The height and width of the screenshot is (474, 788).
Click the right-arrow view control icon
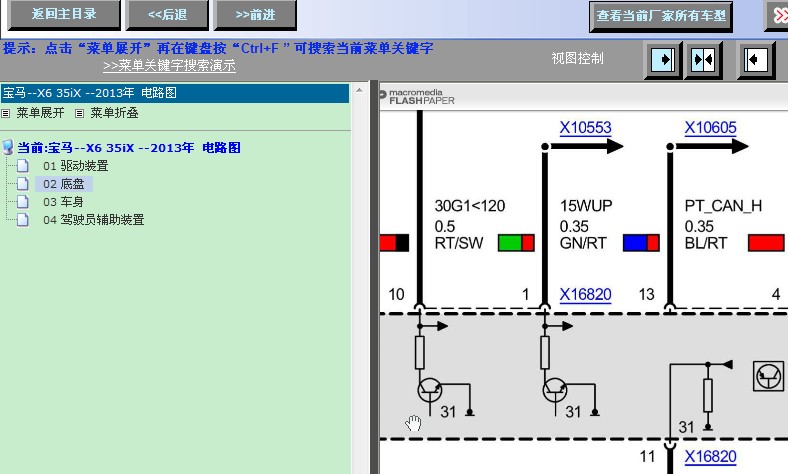663,60
